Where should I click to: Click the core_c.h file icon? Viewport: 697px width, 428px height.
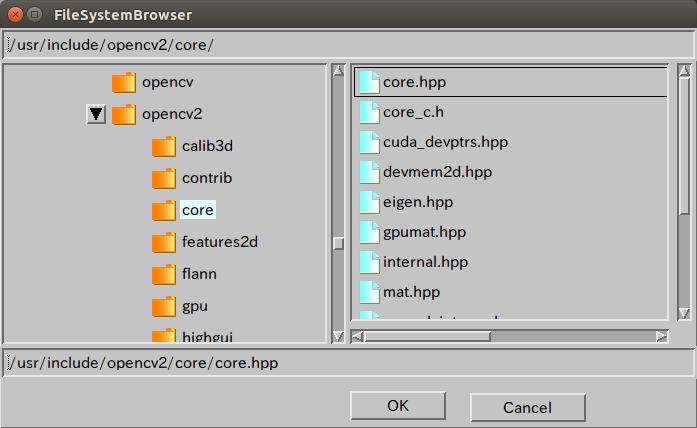[369, 112]
